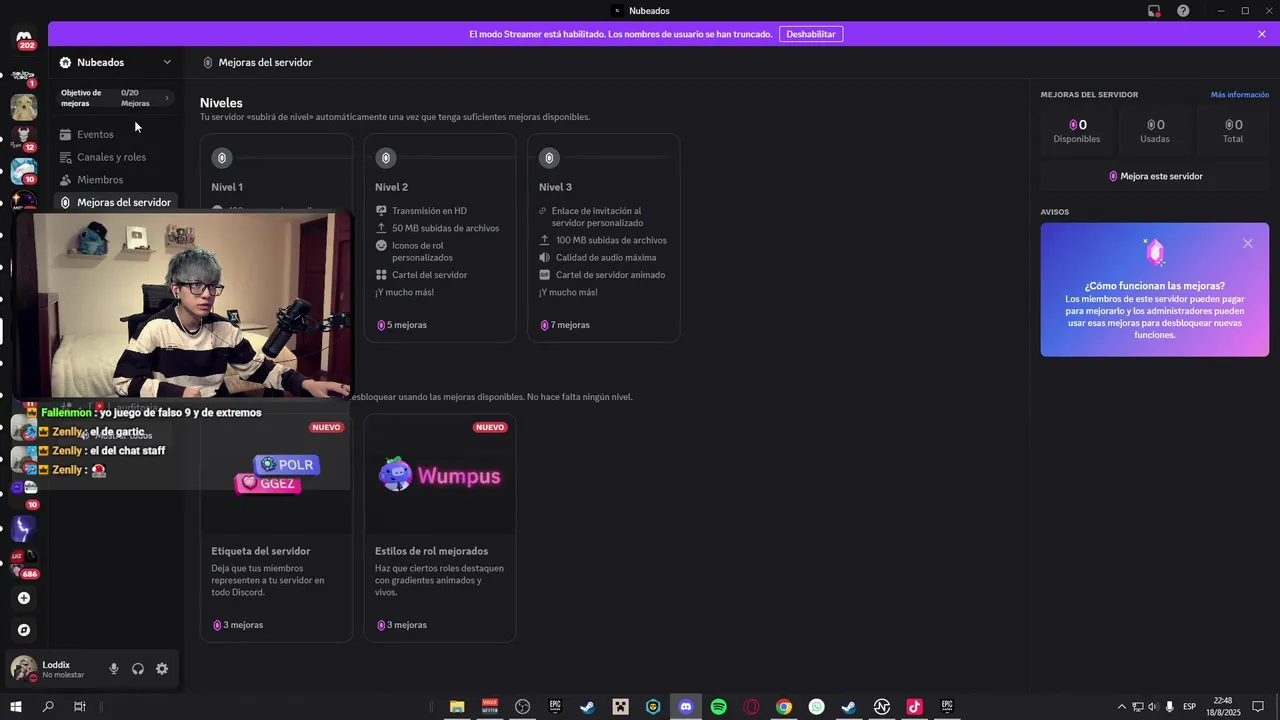Open user settings gear icon
1280x720 pixels.
click(x=162, y=669)
